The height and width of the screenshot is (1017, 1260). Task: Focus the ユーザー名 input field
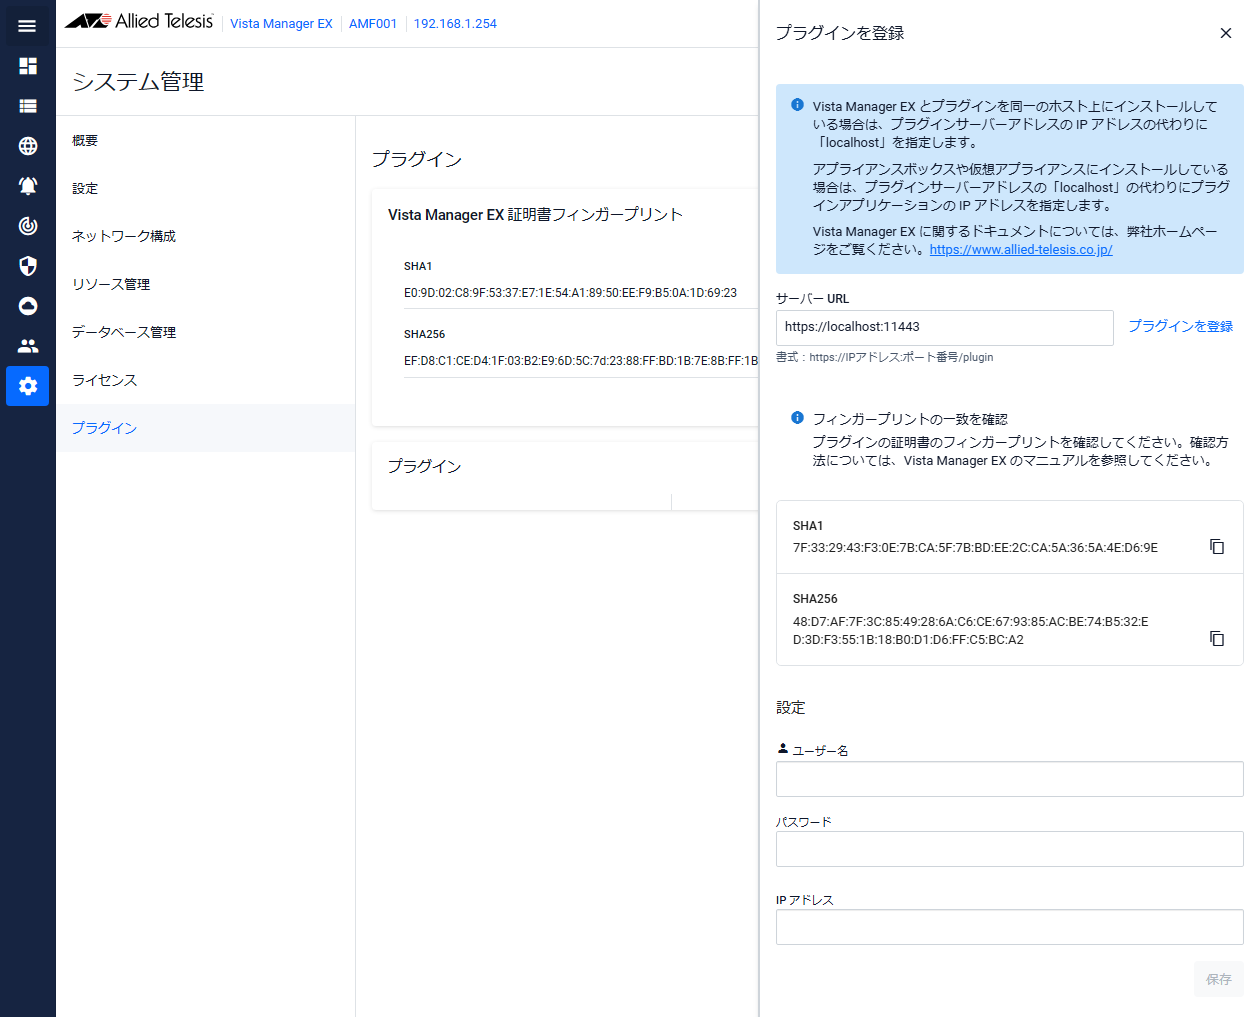[x=1010, y=779]
